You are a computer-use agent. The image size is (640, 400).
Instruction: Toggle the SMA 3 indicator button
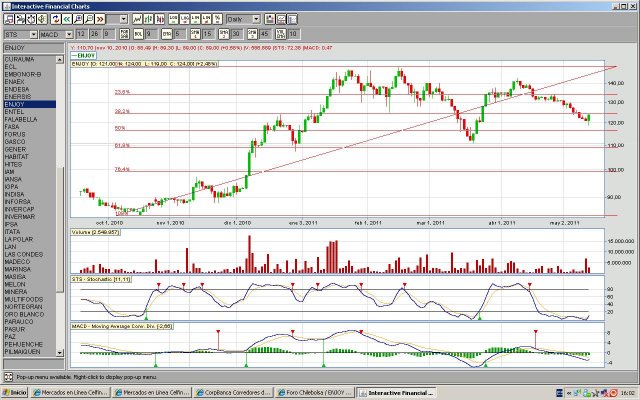pyautogui.click(x=252, y=34)
